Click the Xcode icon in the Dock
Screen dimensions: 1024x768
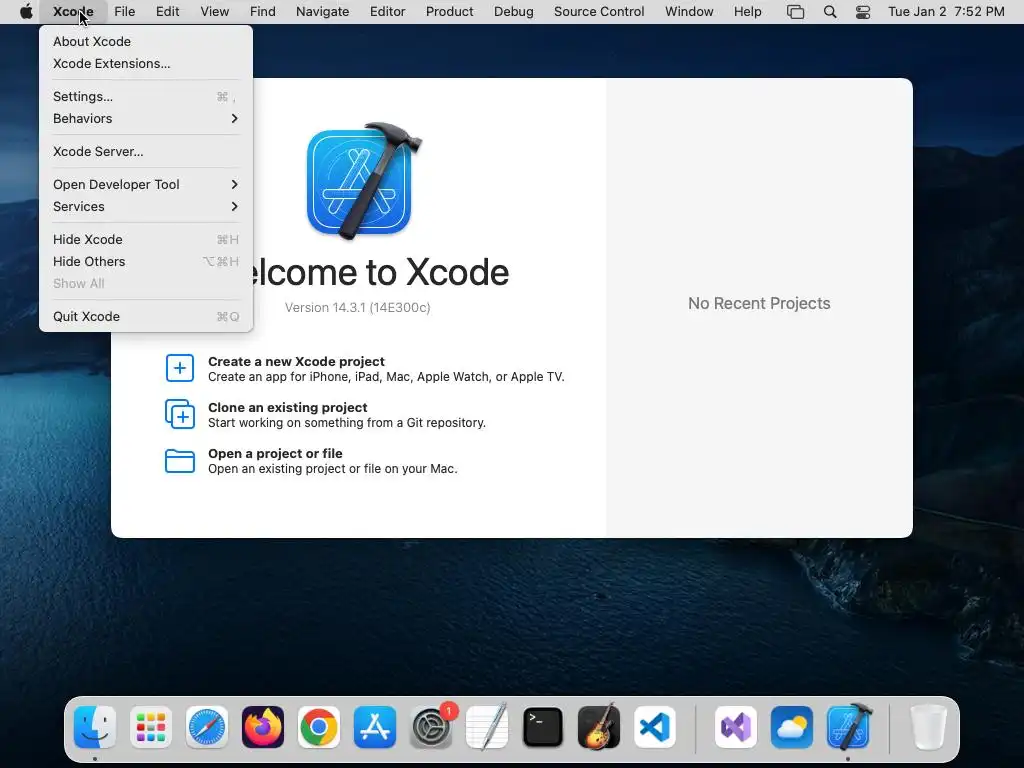(x=848, y=727)
